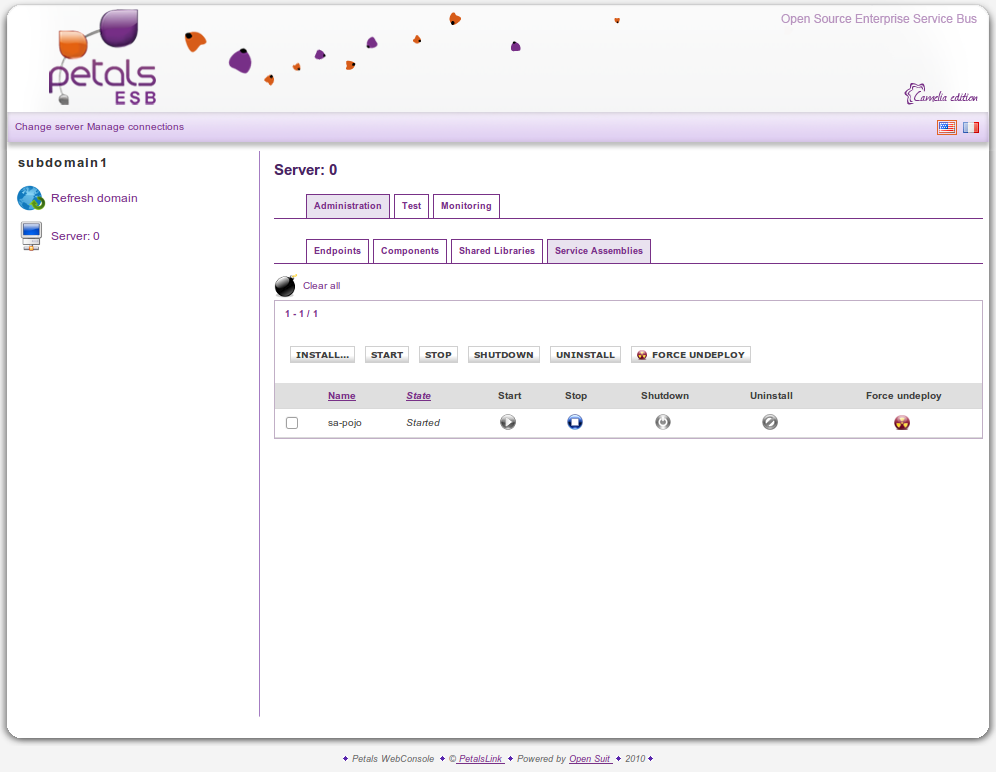Switch language with the US flag

pyautogui.click(x=946, y=127)
